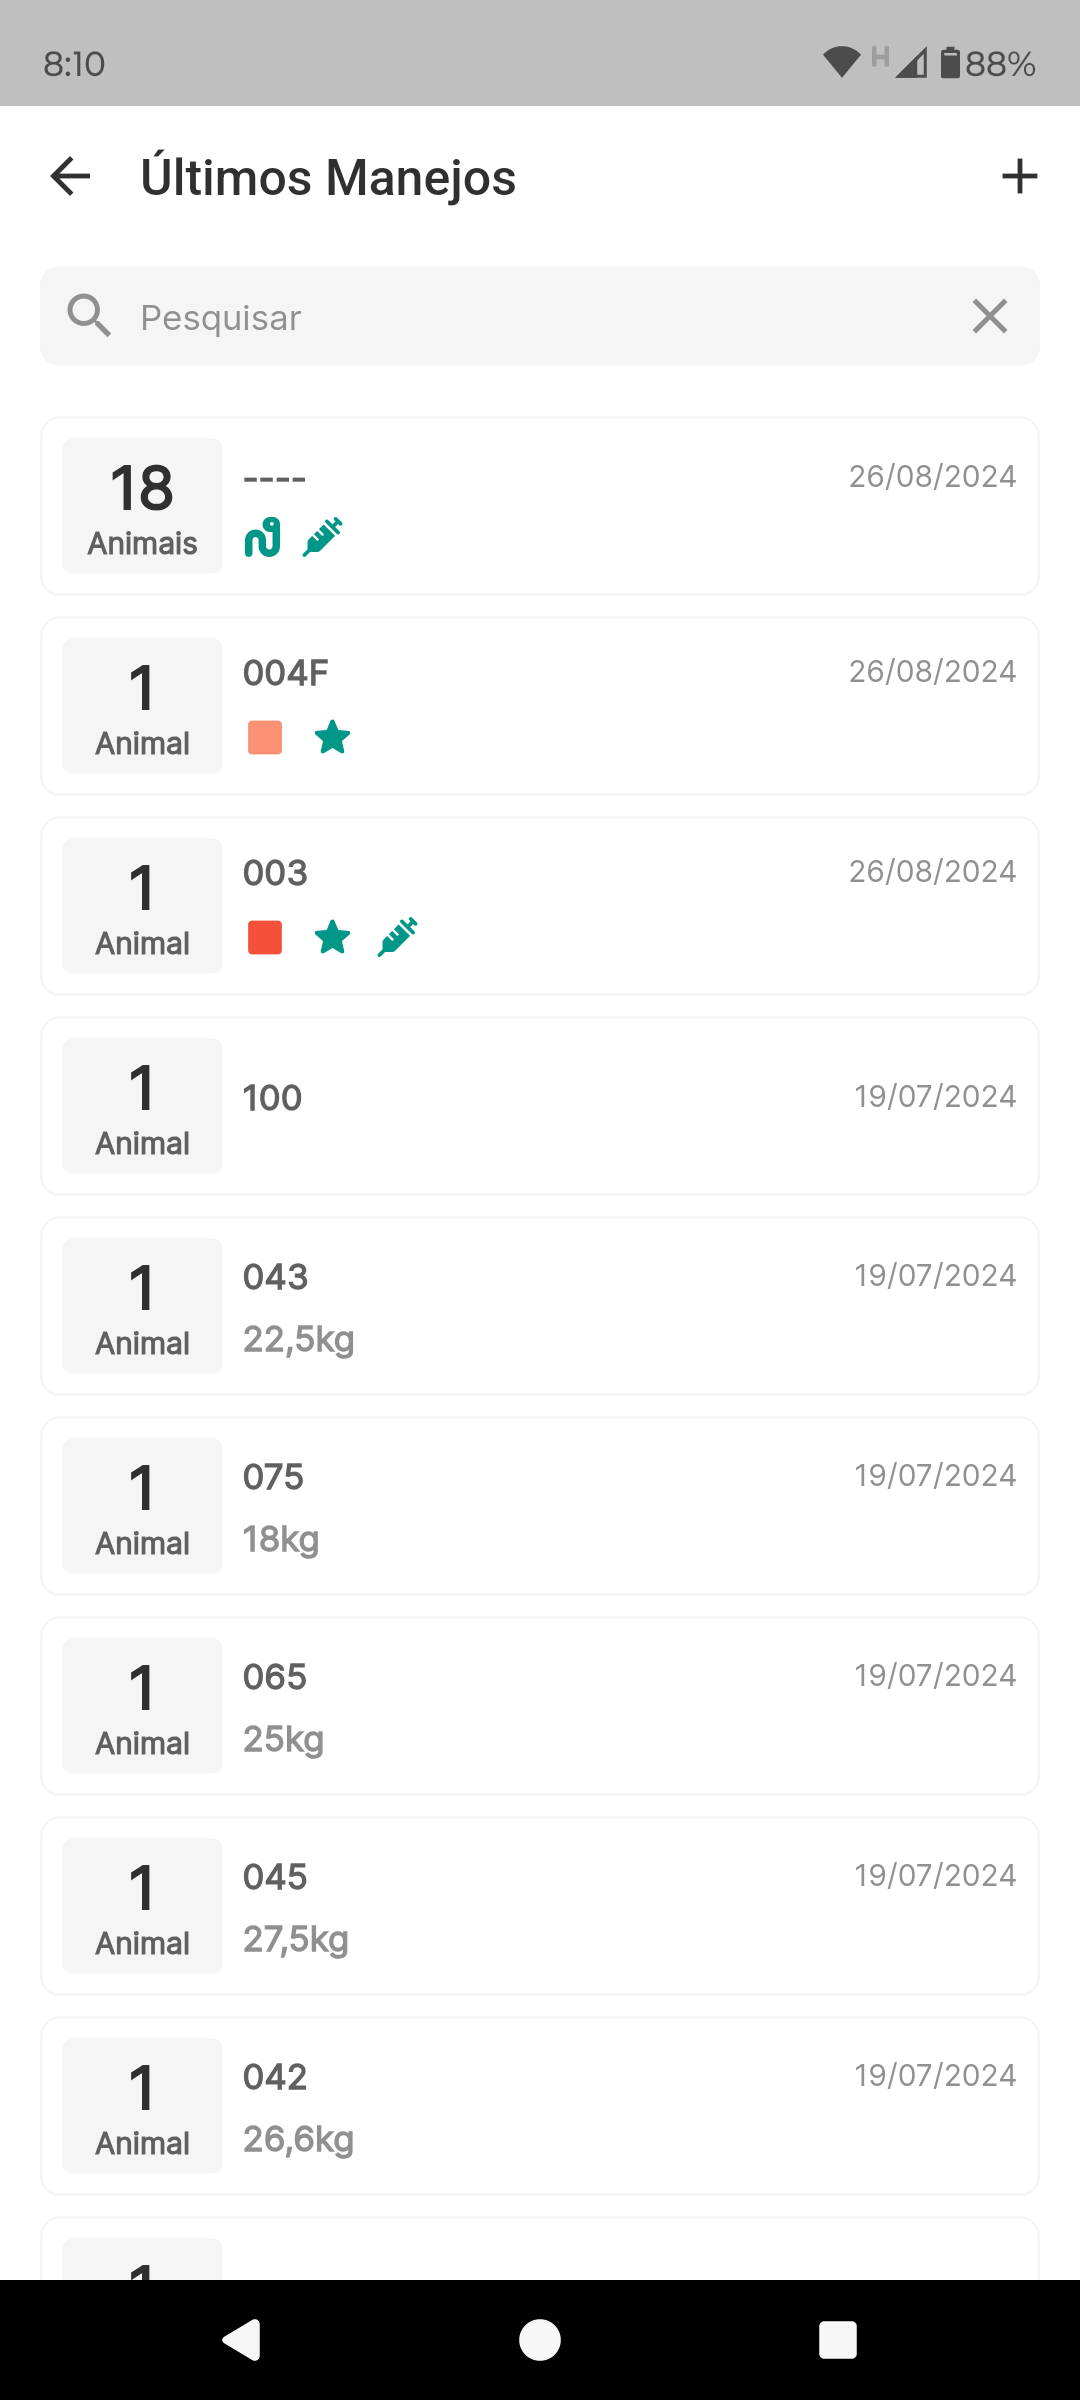Tap the star icon on animal 004F
1080x2400 pixels.
pos(332,739)
